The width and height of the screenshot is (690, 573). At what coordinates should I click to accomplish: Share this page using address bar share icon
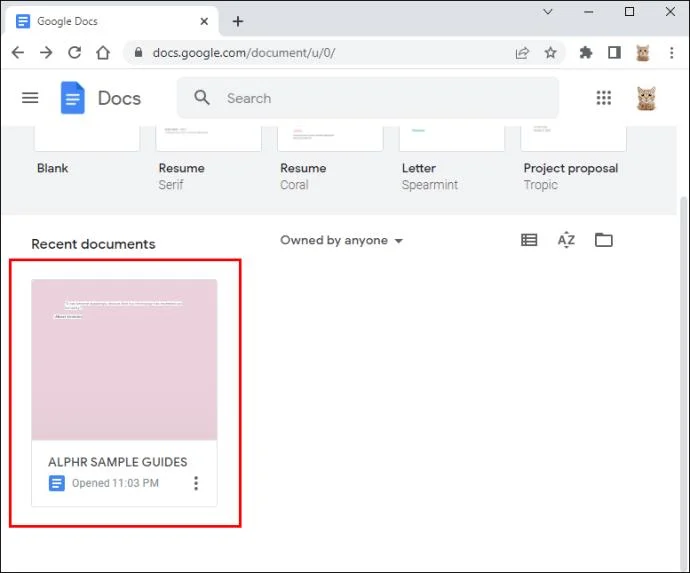click(522, 53)
